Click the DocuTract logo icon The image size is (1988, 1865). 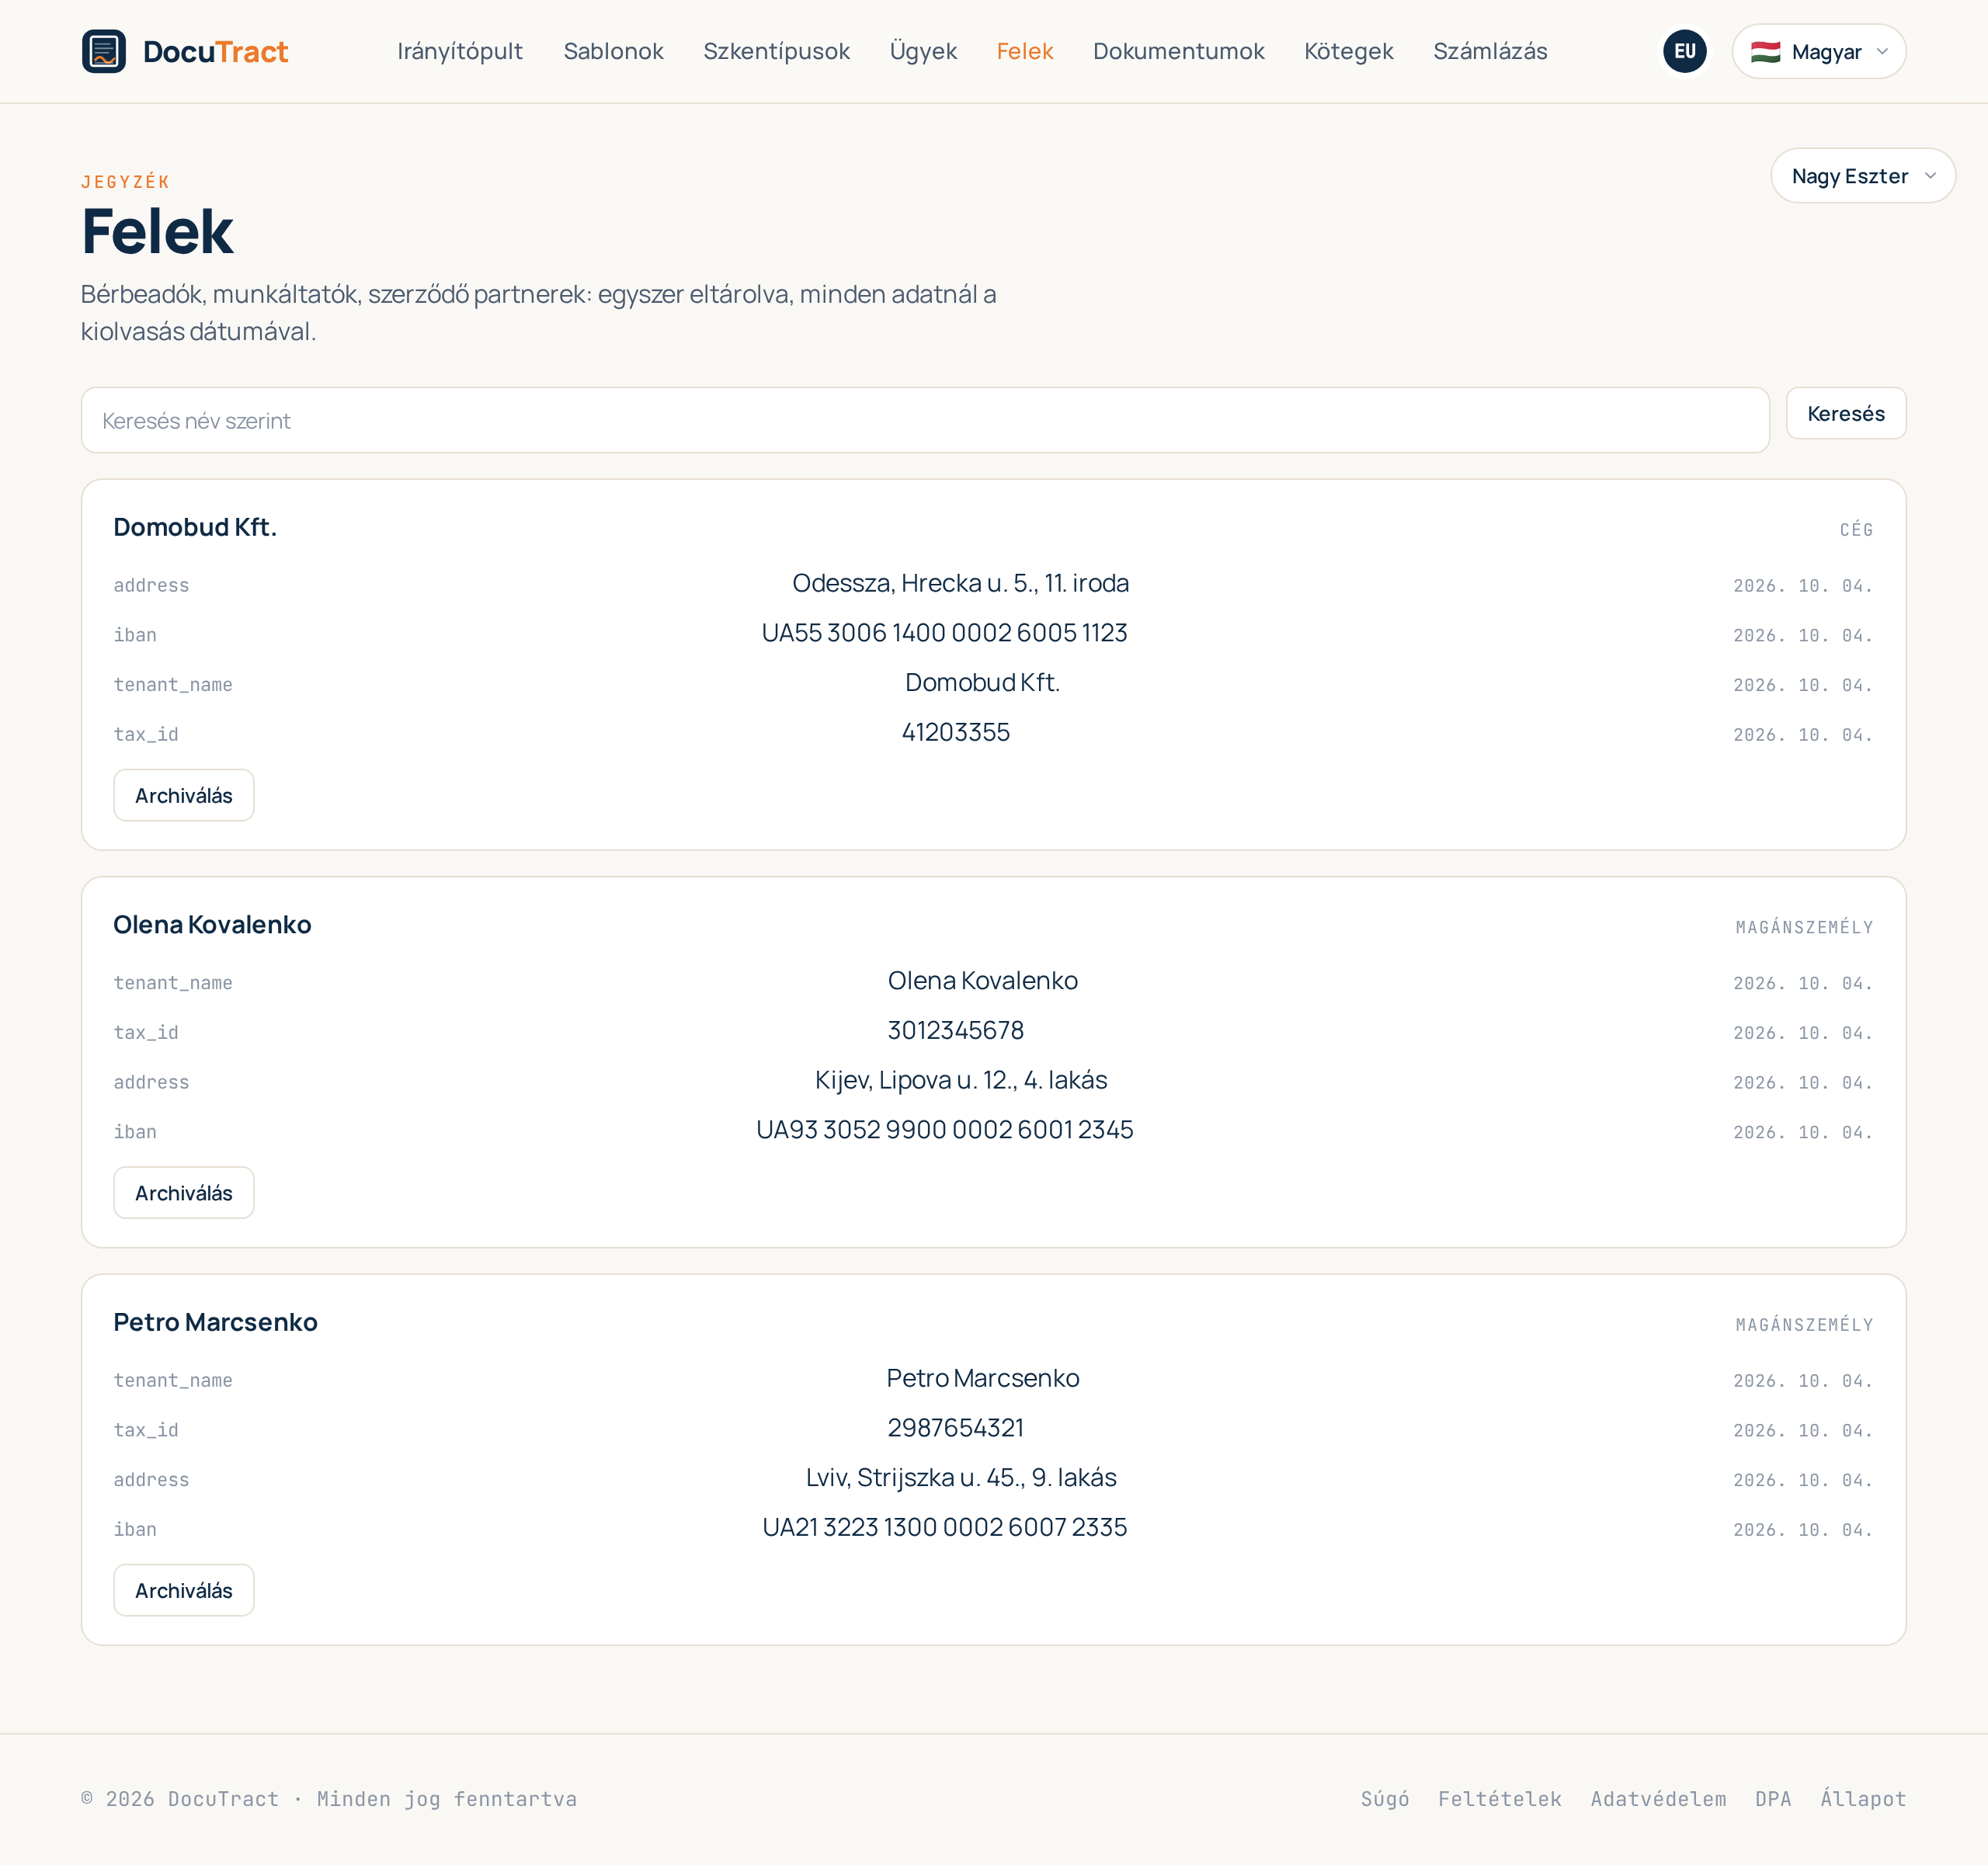pos(104,51)
